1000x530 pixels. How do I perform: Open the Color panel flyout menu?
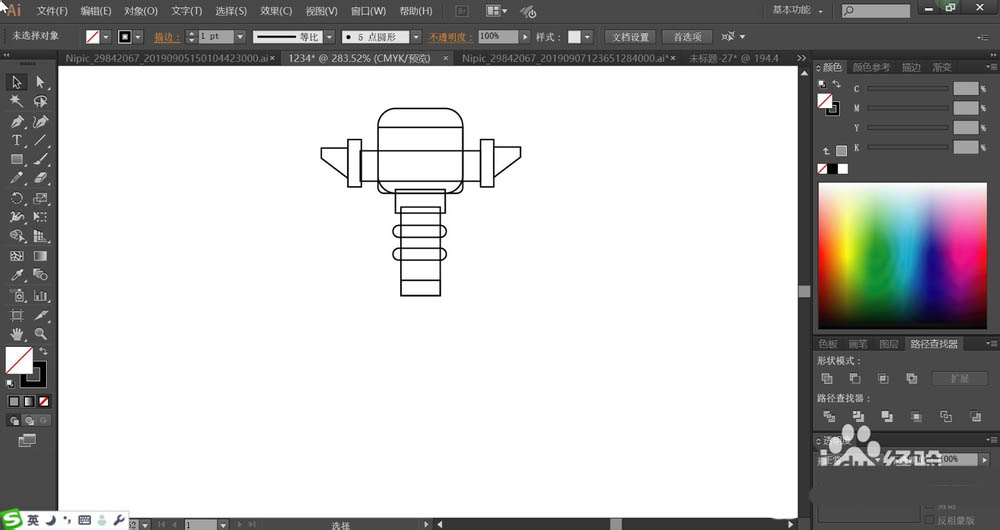tap(991, 67)
